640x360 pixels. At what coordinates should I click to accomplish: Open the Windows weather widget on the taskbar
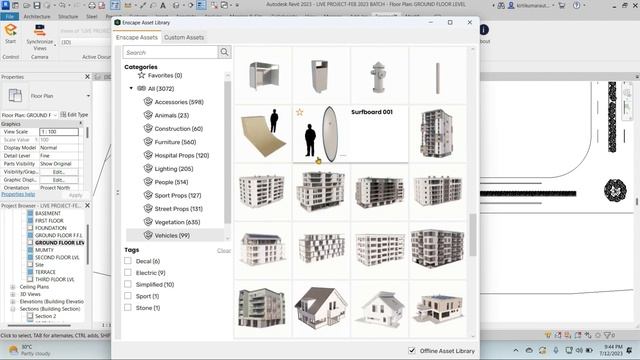click(x=29, y=350)
